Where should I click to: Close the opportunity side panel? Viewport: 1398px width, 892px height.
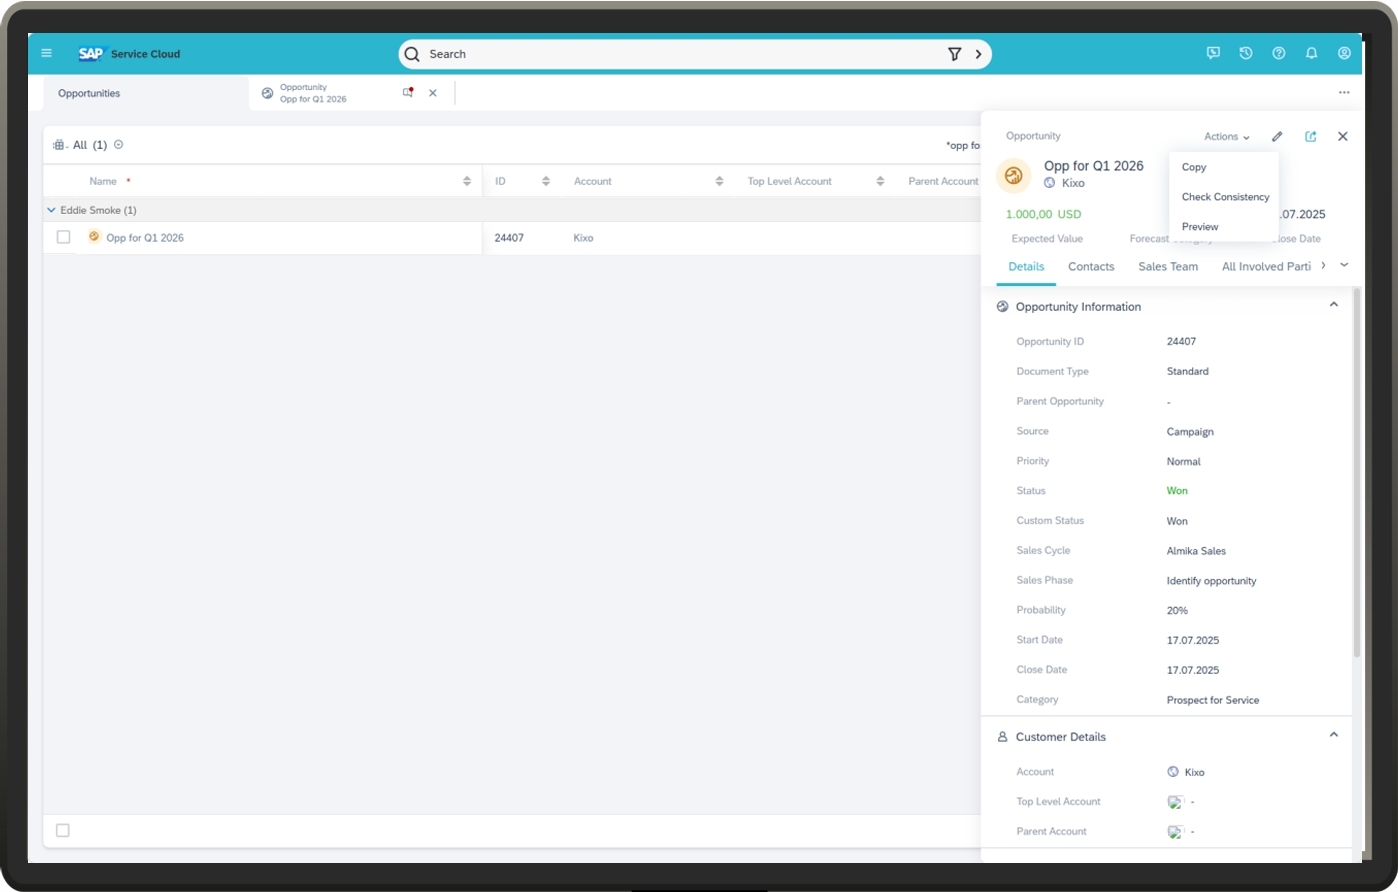click(1343, 137)
